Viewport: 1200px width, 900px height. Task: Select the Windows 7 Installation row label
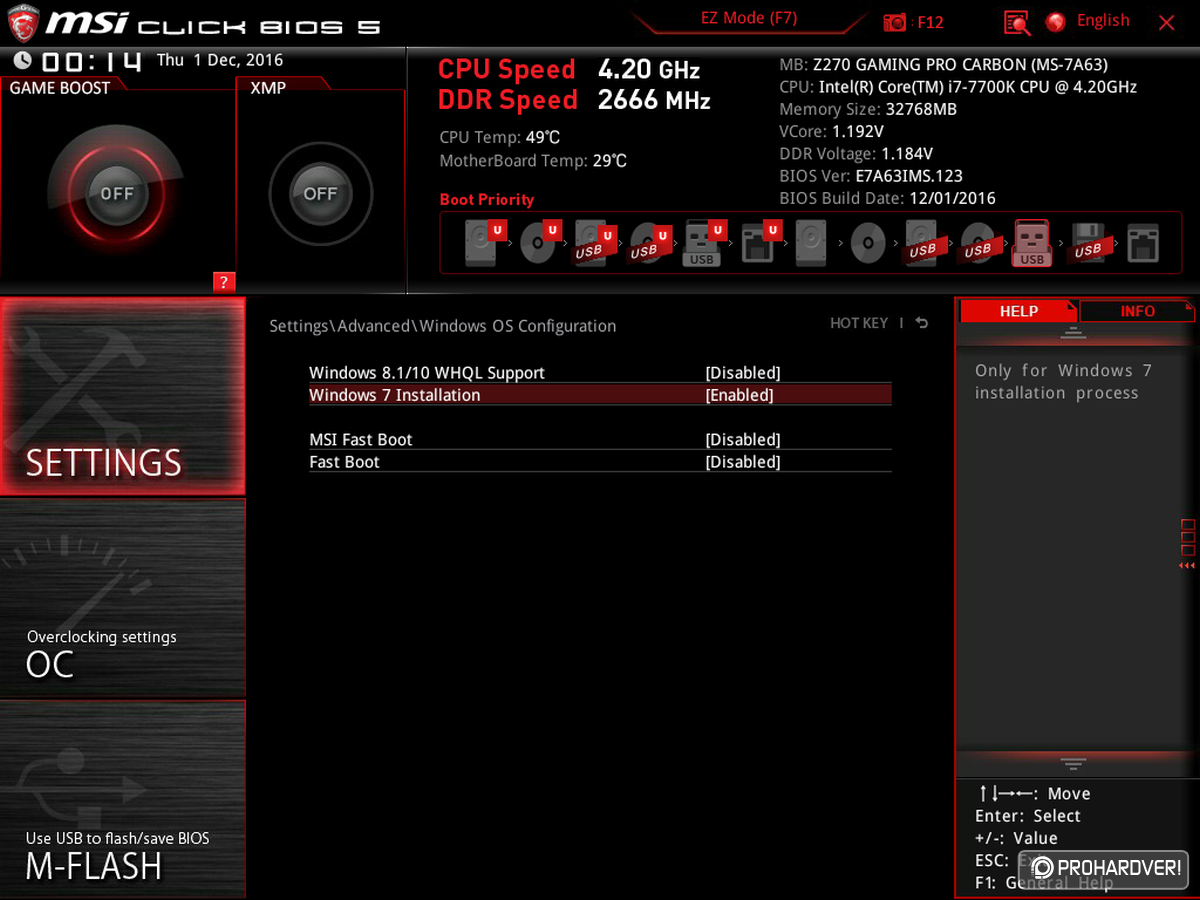click(x=395, y=395)
